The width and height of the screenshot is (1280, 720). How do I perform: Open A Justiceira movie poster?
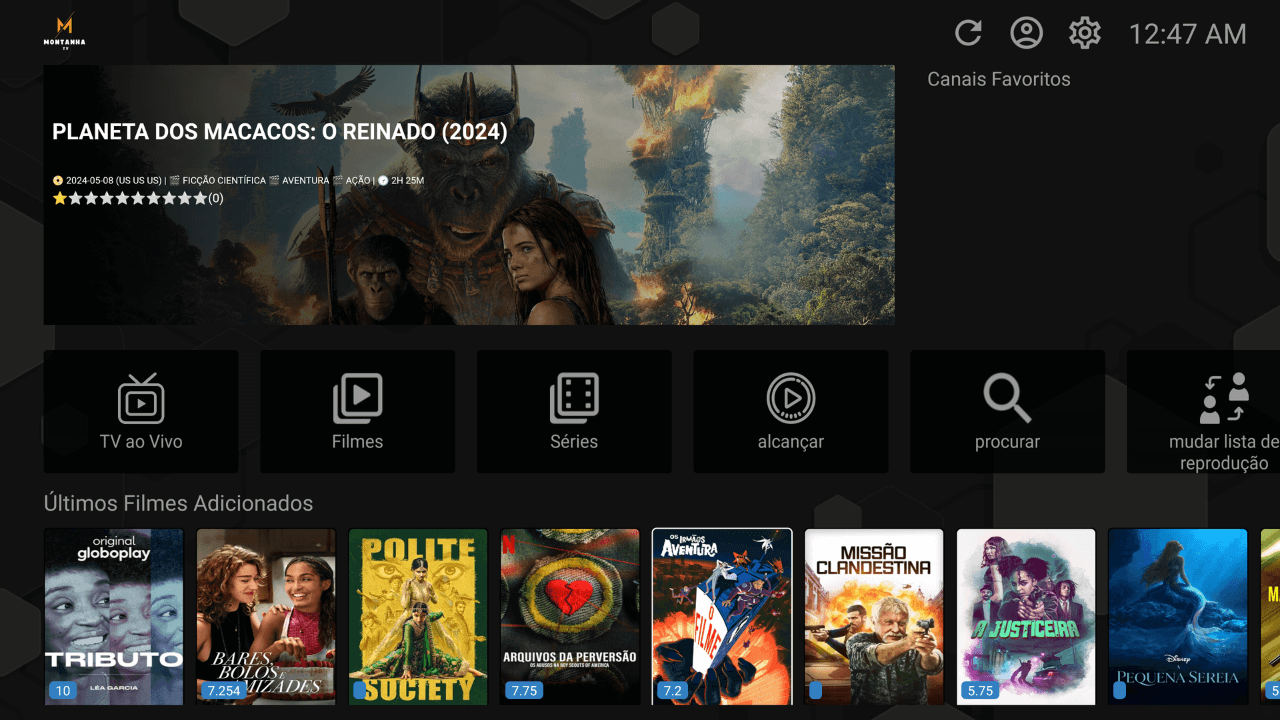click(1026, 617)
